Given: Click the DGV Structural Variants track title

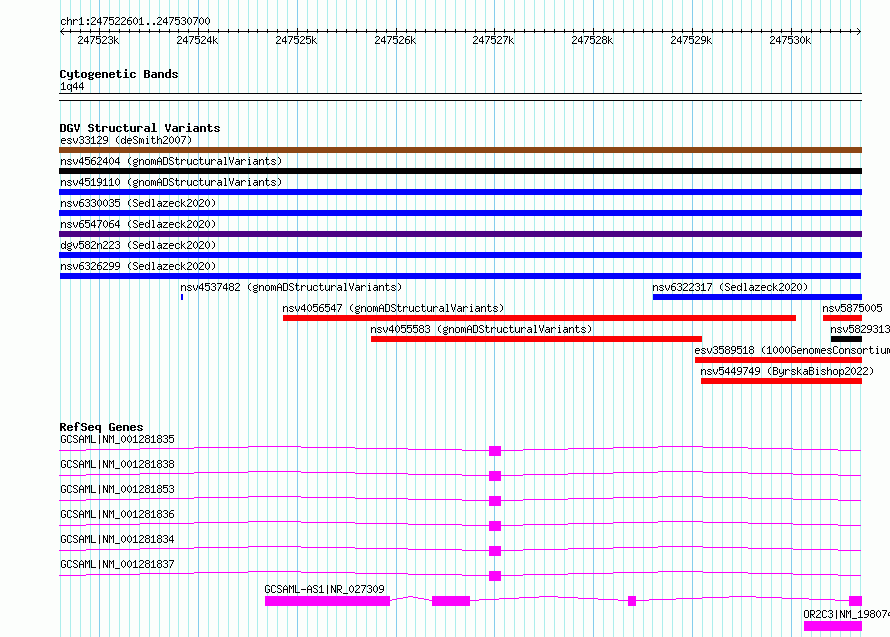Looking at the screenshot, I should 140,128.
